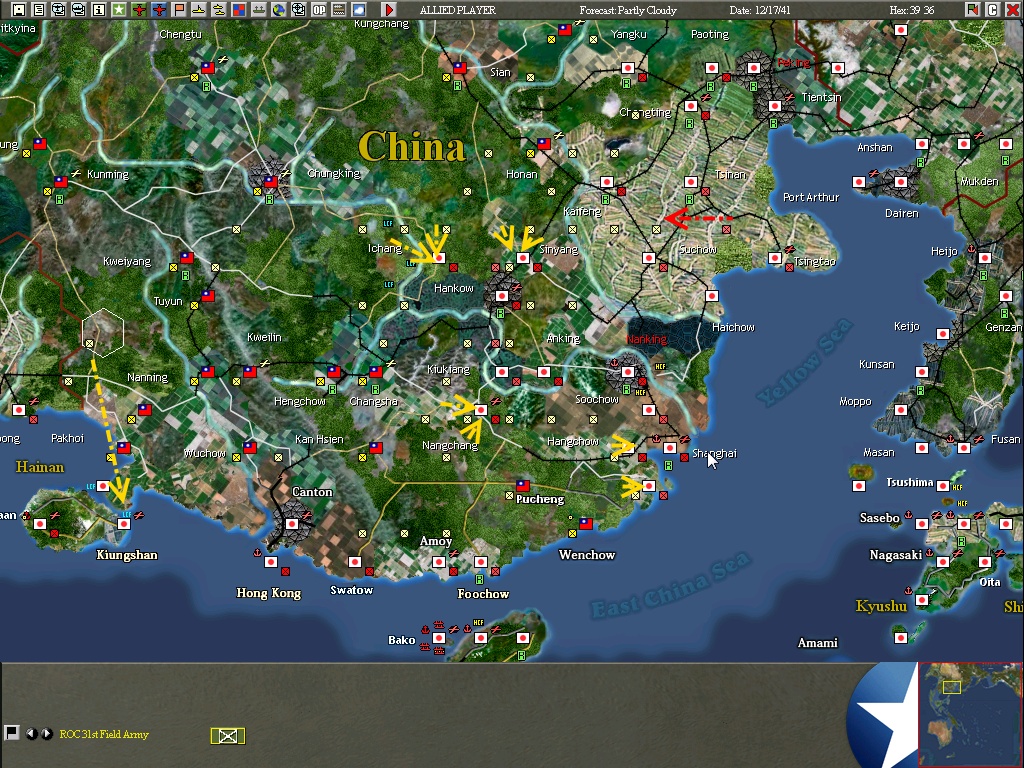Image resolution: width=1024 pixels, height=768 pixels.
Task: Click the Chinese flag marker at Kunming
Action: pos(61,182)
